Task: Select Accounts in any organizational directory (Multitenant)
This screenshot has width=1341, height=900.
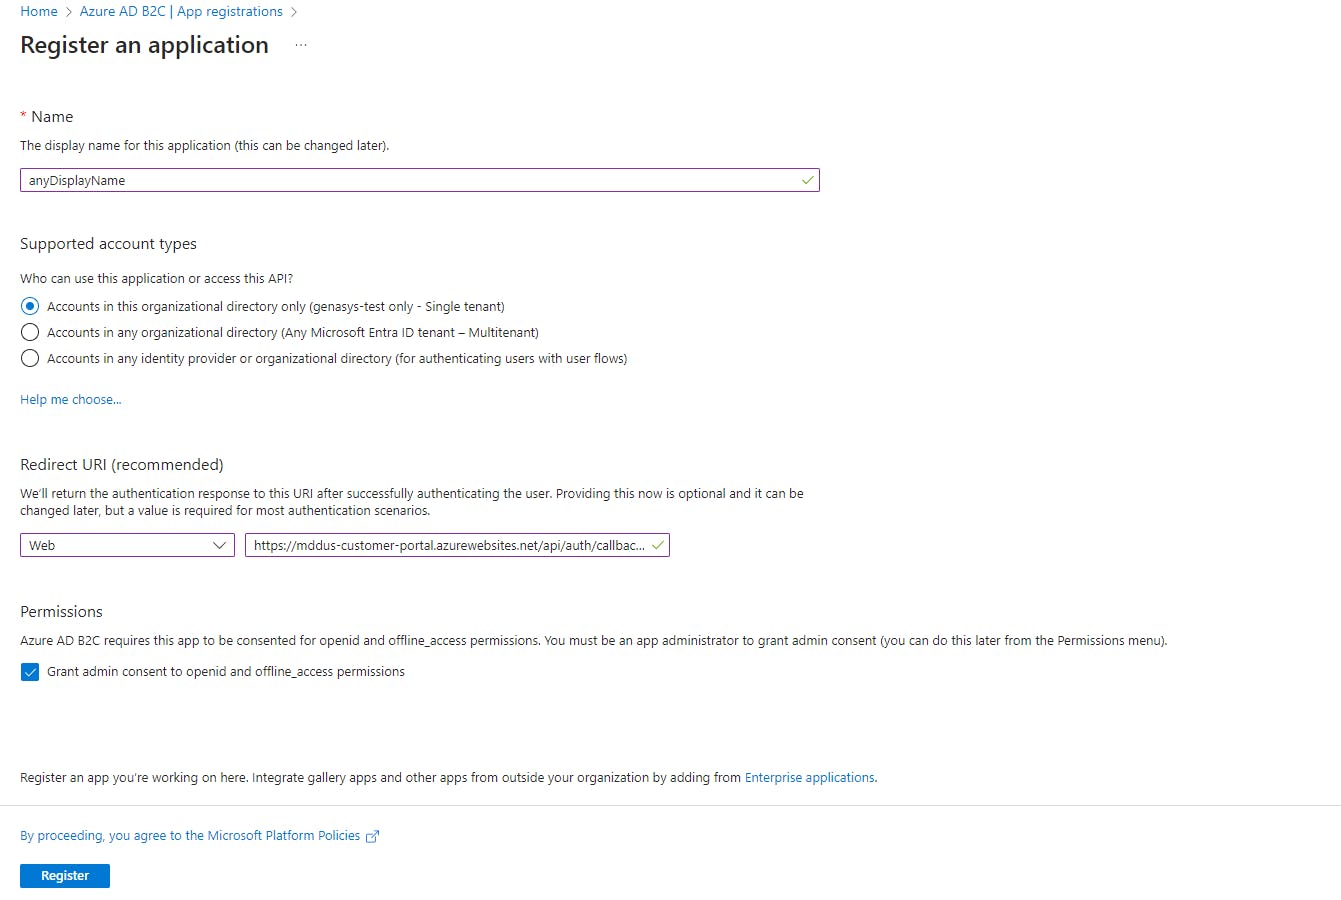Action: (x=30, y=332)
